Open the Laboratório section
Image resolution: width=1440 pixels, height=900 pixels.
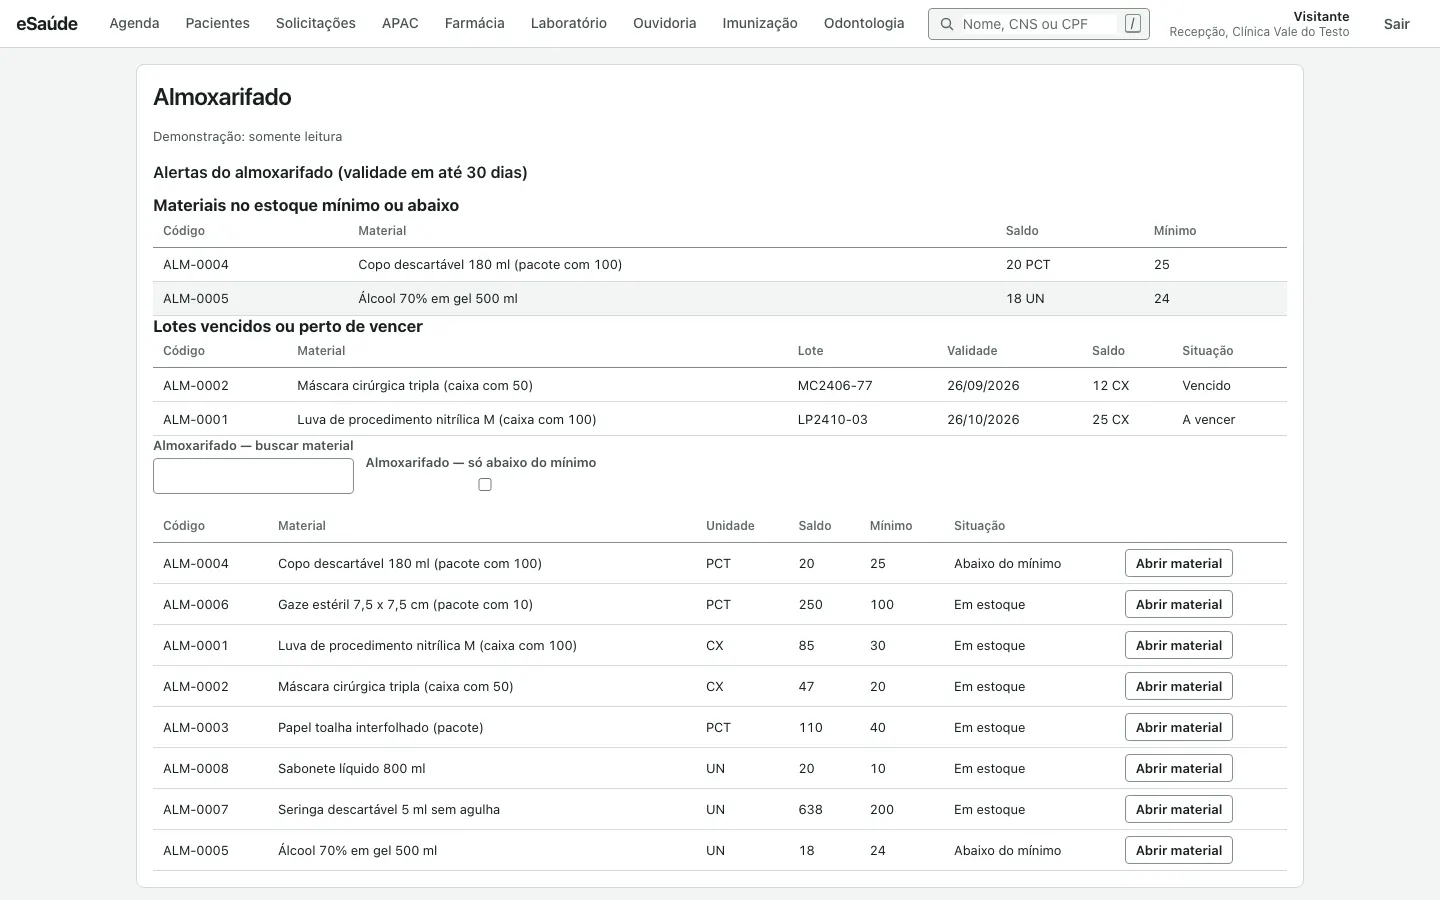point(569,23)
